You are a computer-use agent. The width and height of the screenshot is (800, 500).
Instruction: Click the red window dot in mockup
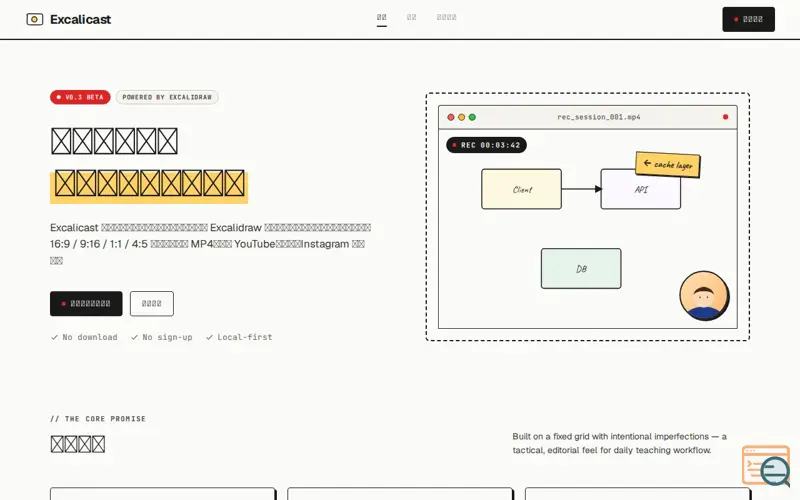click(451, 117)
